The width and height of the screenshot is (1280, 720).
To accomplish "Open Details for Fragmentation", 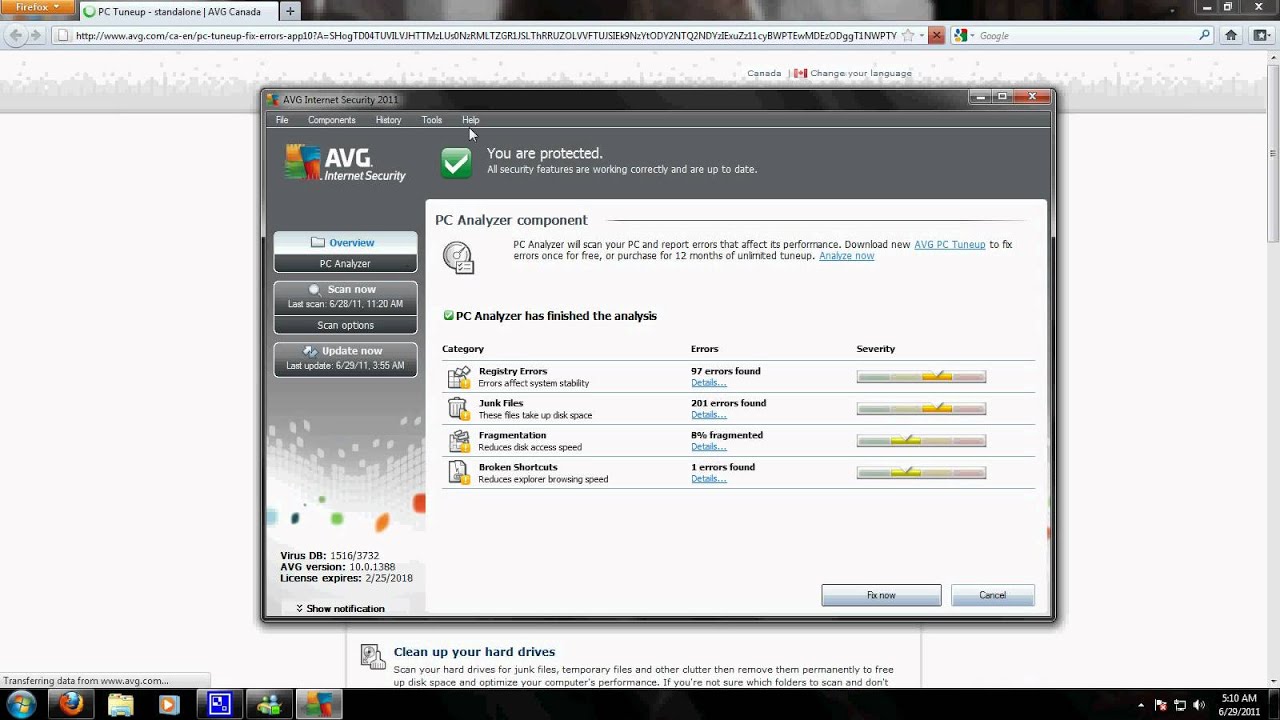I will pyautogui.click(x=708, y=446).
